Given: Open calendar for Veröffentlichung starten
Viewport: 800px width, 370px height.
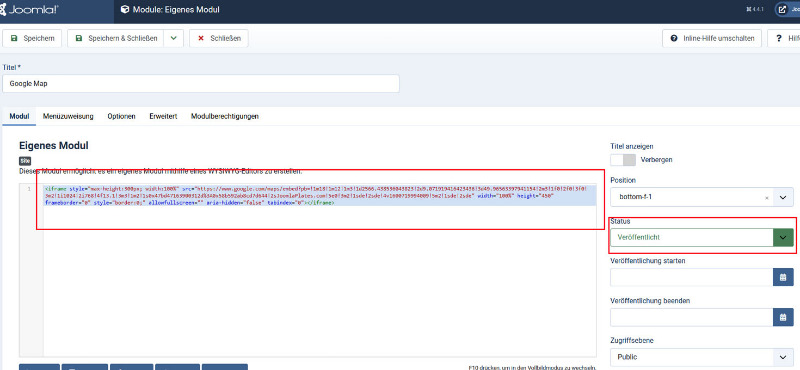Looking at the screenshot, I should (783, 277).
